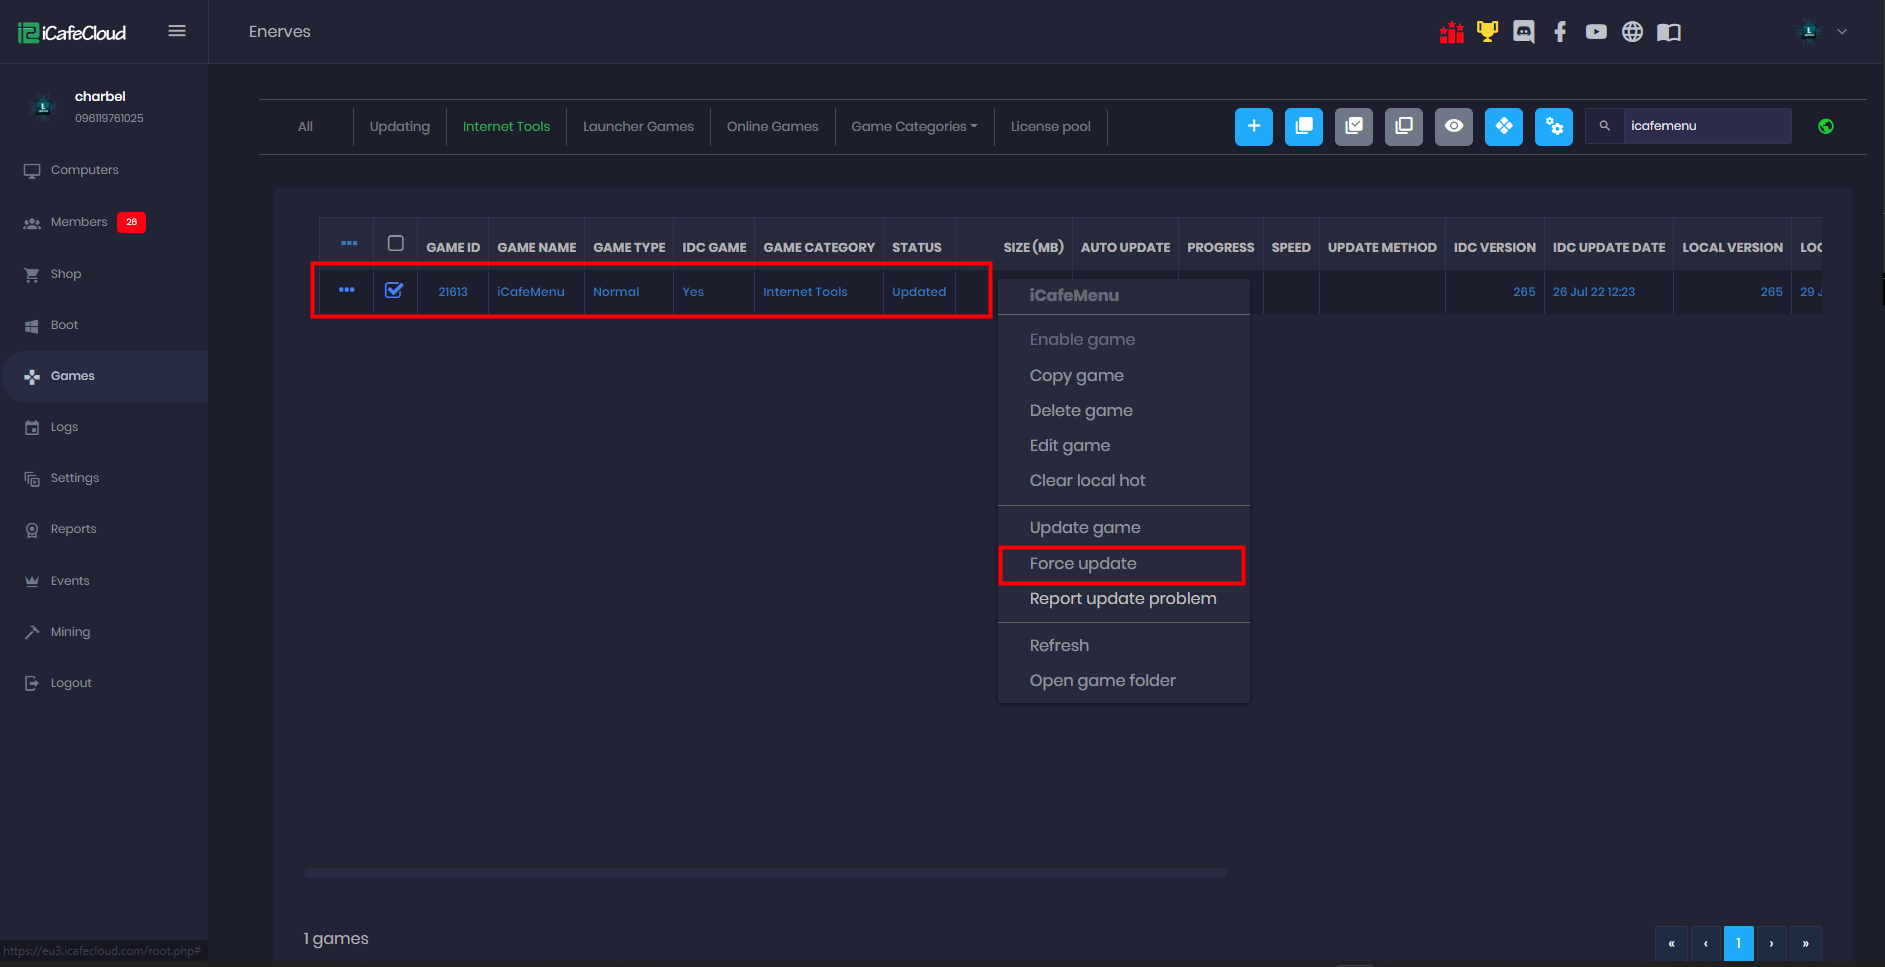Click the gray duplicate squares toolbar icon
The height and width of the screenshot is (967, 1885).
[1404, 126]
